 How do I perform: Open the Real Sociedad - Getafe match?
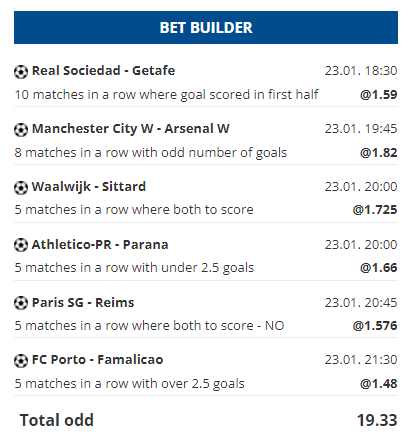pyautogui.click(x=103, y=71)
